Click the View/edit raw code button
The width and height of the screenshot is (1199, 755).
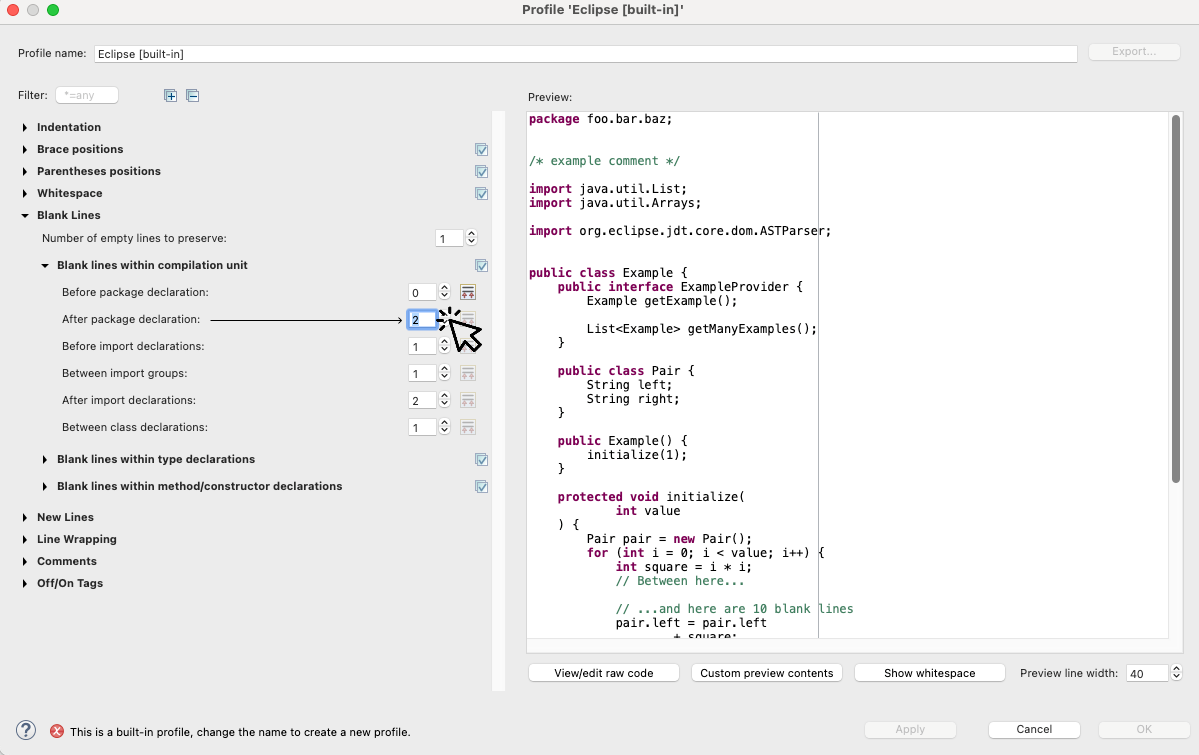click(x=603, y=673)
